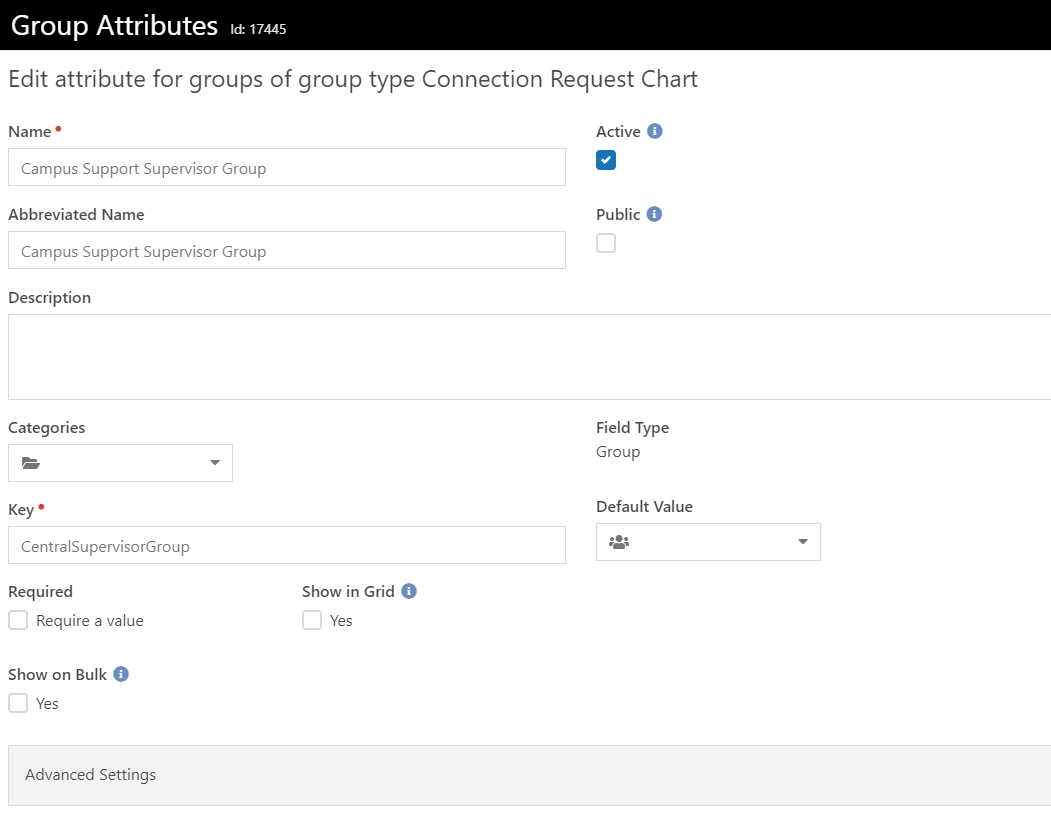
Task: Click the Edit attribute for groups heading
Action: [x=353, y=79]
